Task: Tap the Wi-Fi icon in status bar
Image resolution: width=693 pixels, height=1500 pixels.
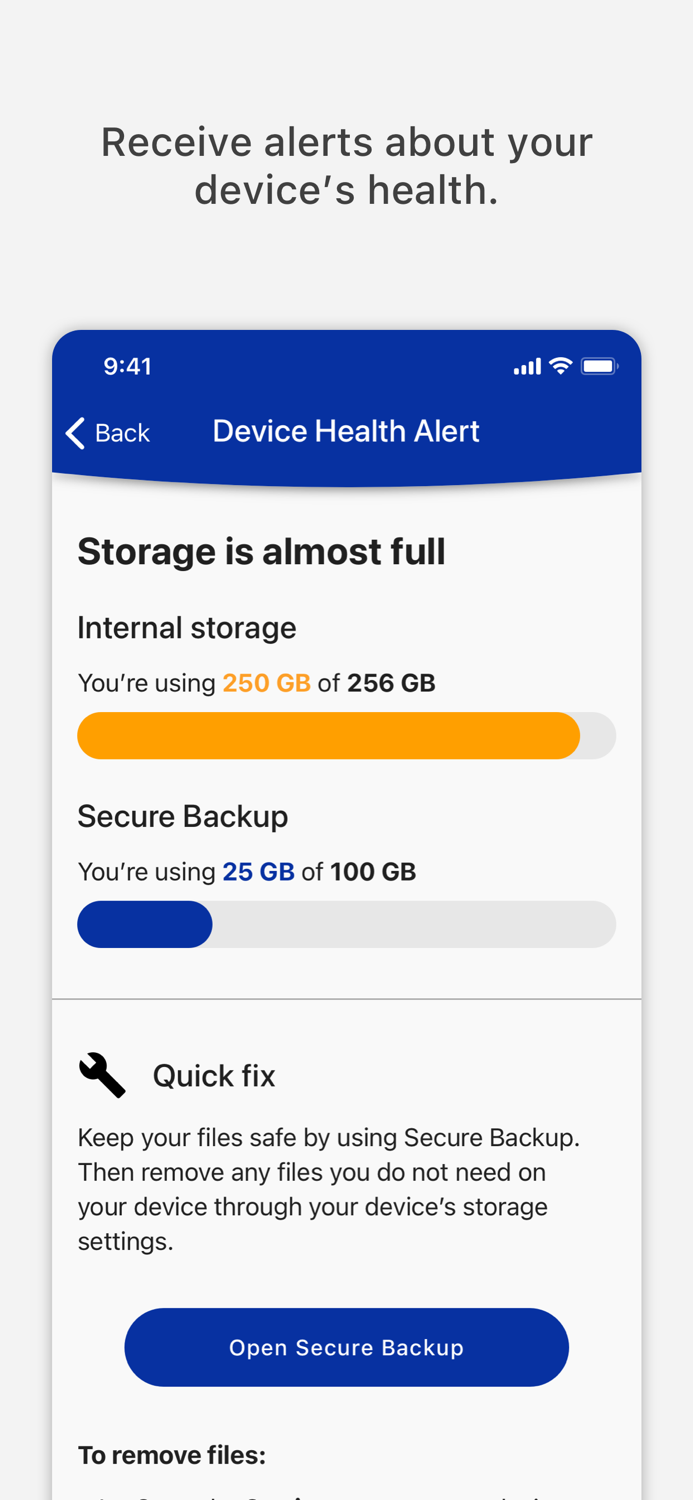Action: [x=560, y=366]
